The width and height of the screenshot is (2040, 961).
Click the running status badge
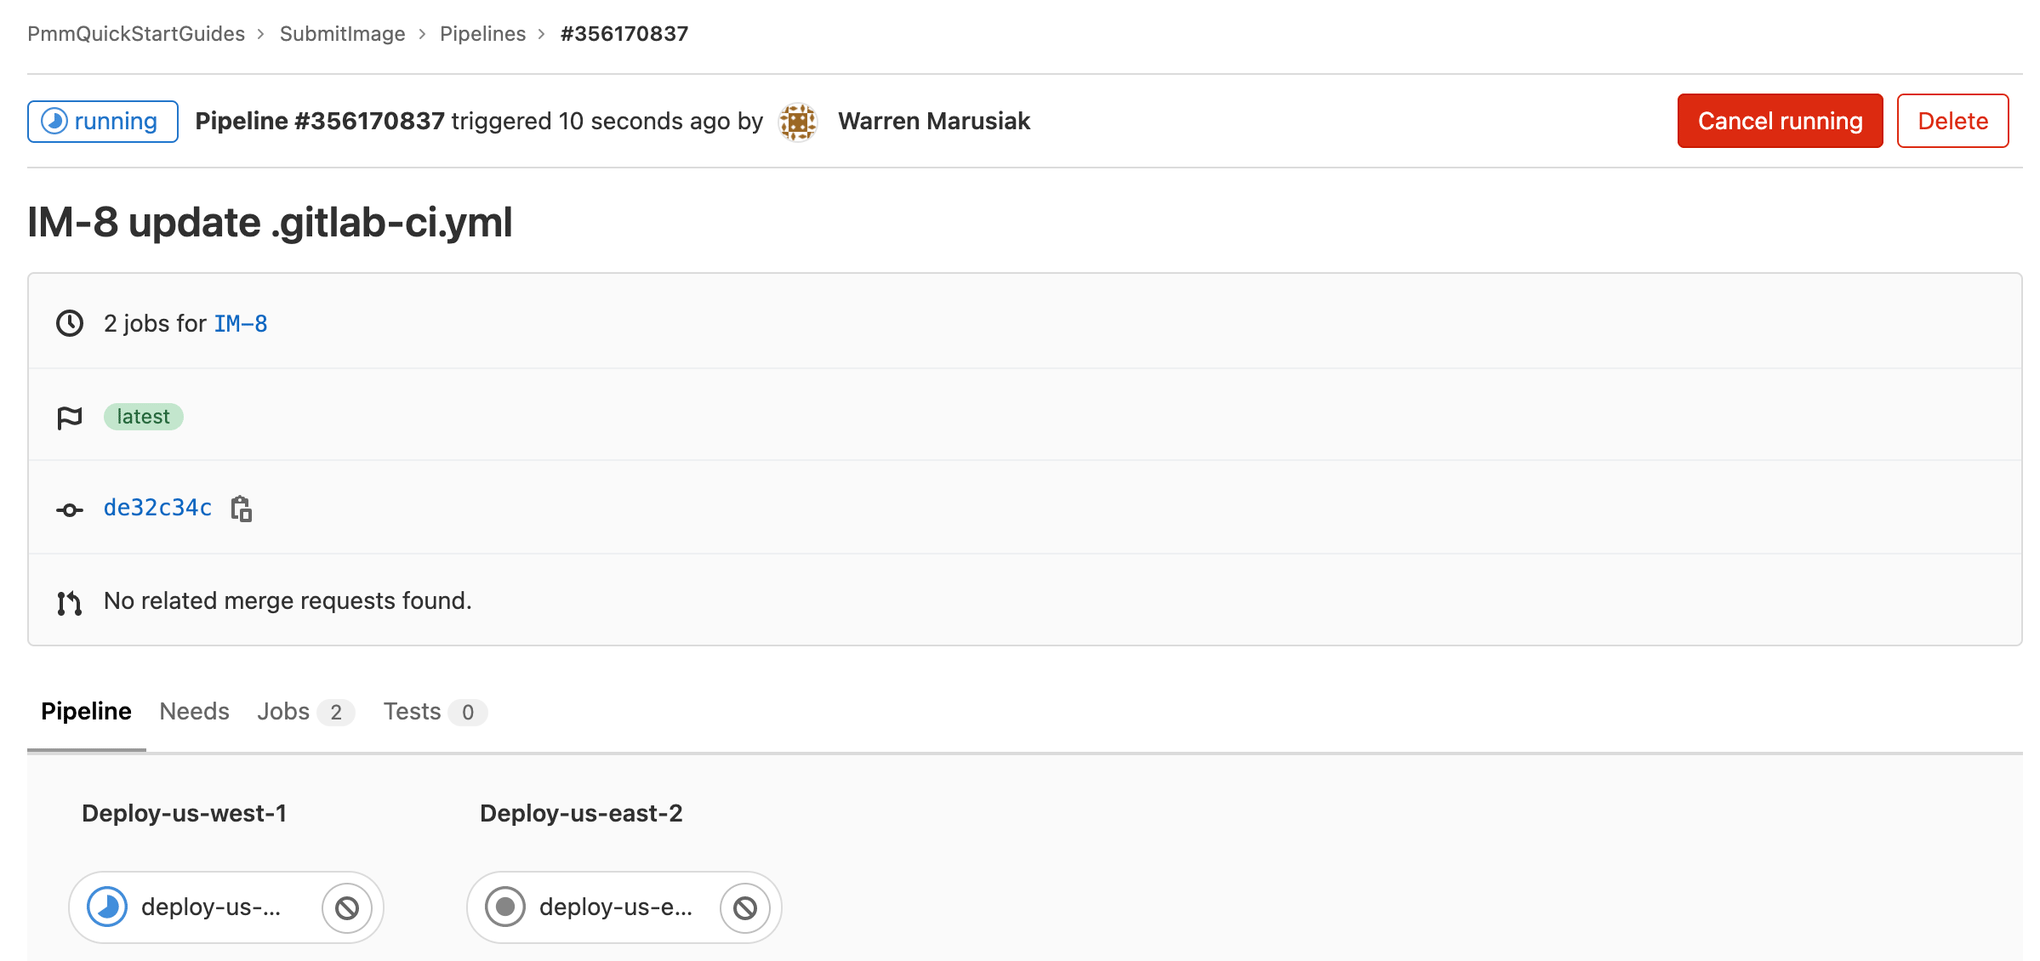(x=103, y=121)
